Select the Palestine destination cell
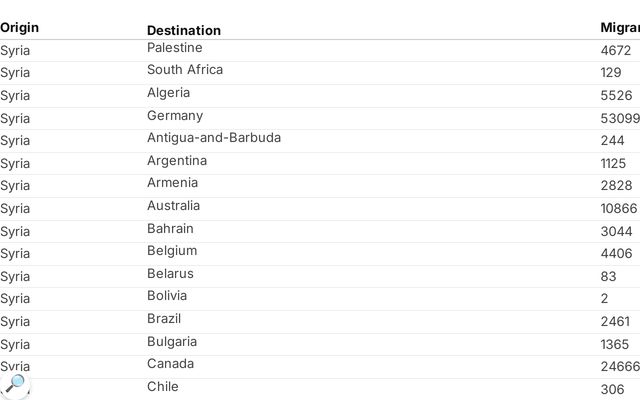The image size is (640, 400). coord(175,48)
